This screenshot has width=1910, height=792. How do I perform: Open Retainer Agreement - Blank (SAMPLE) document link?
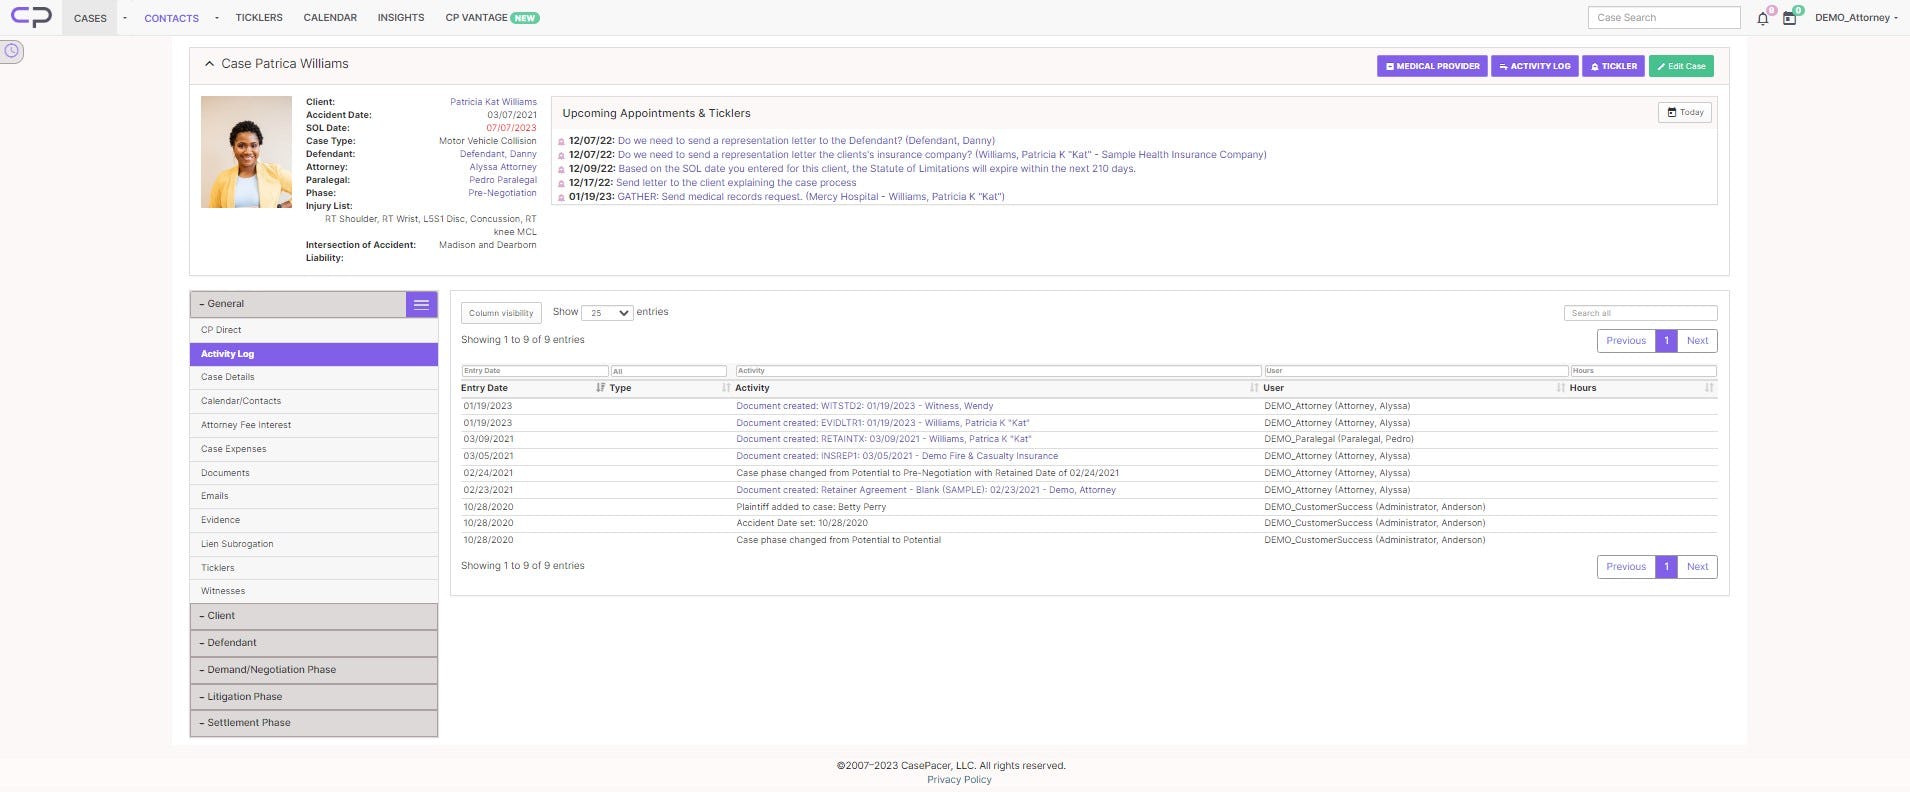(926, 490)
